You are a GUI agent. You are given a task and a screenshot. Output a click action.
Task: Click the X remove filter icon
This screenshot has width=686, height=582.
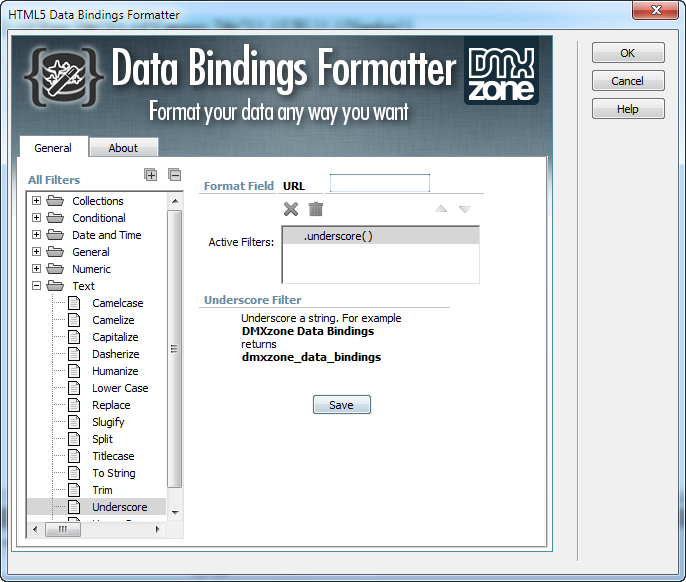(291, 209)
